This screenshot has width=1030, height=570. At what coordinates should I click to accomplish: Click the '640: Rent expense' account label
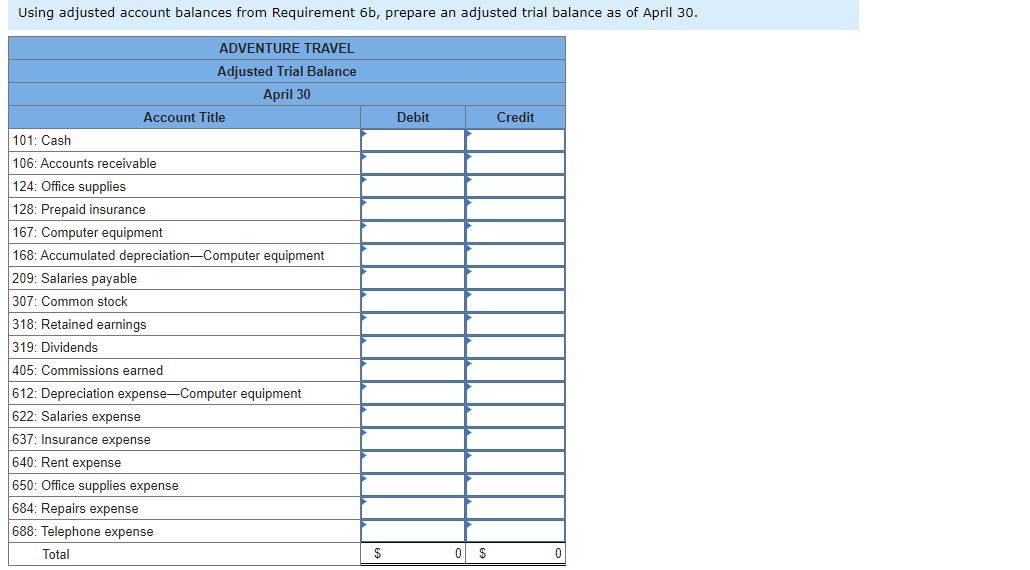point(66,462)
